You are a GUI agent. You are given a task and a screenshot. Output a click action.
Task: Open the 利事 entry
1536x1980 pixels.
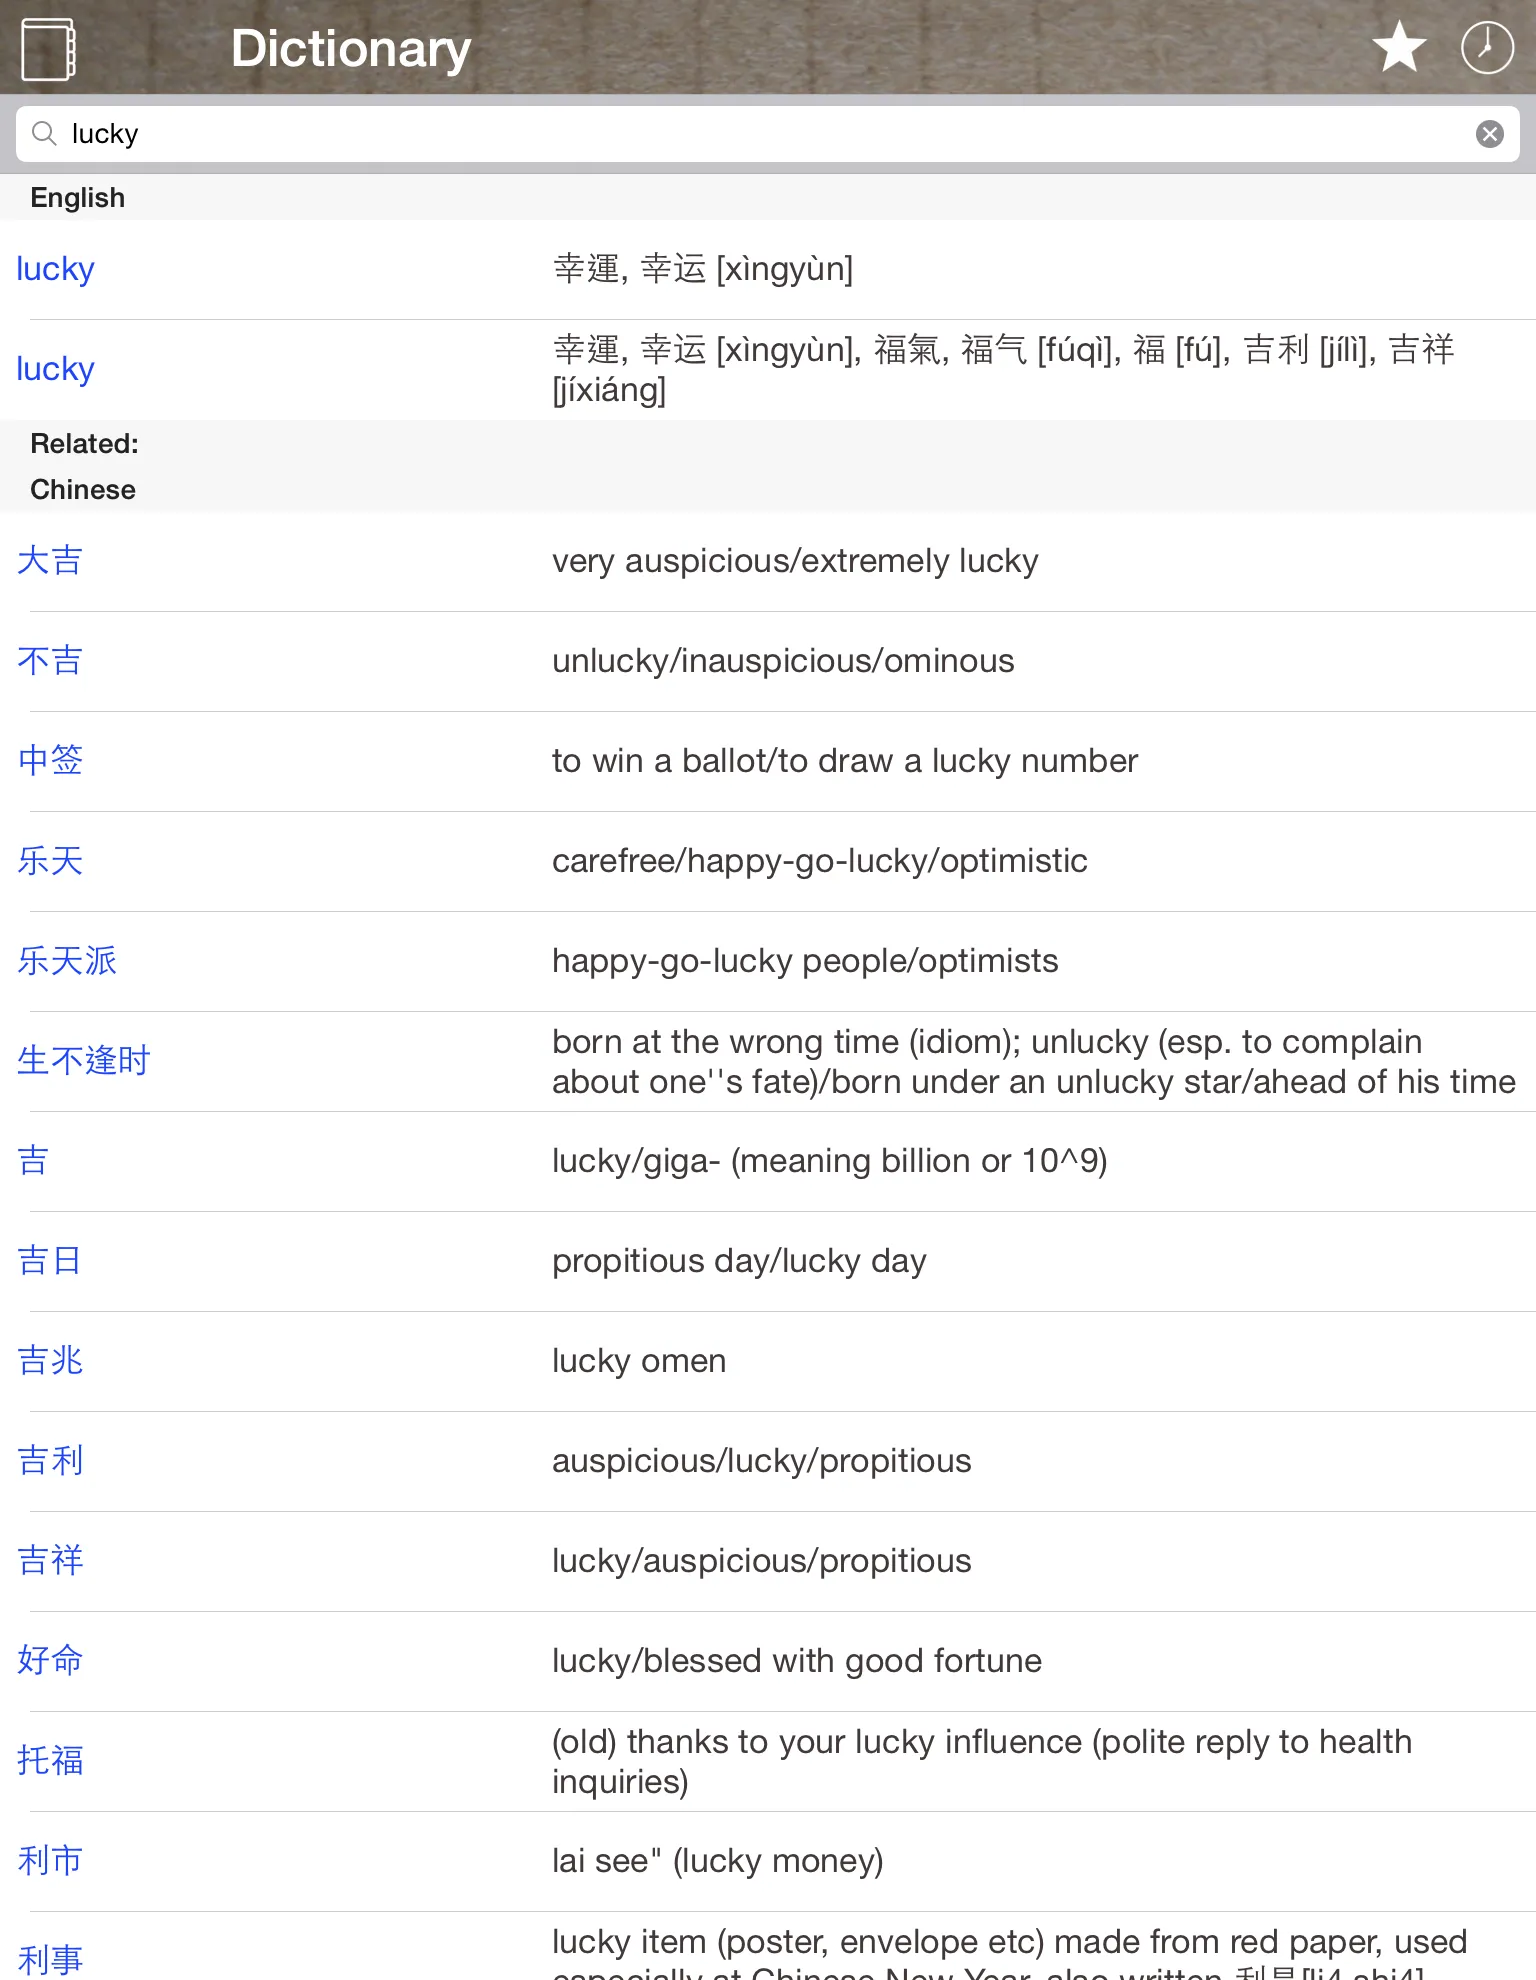768,1947
